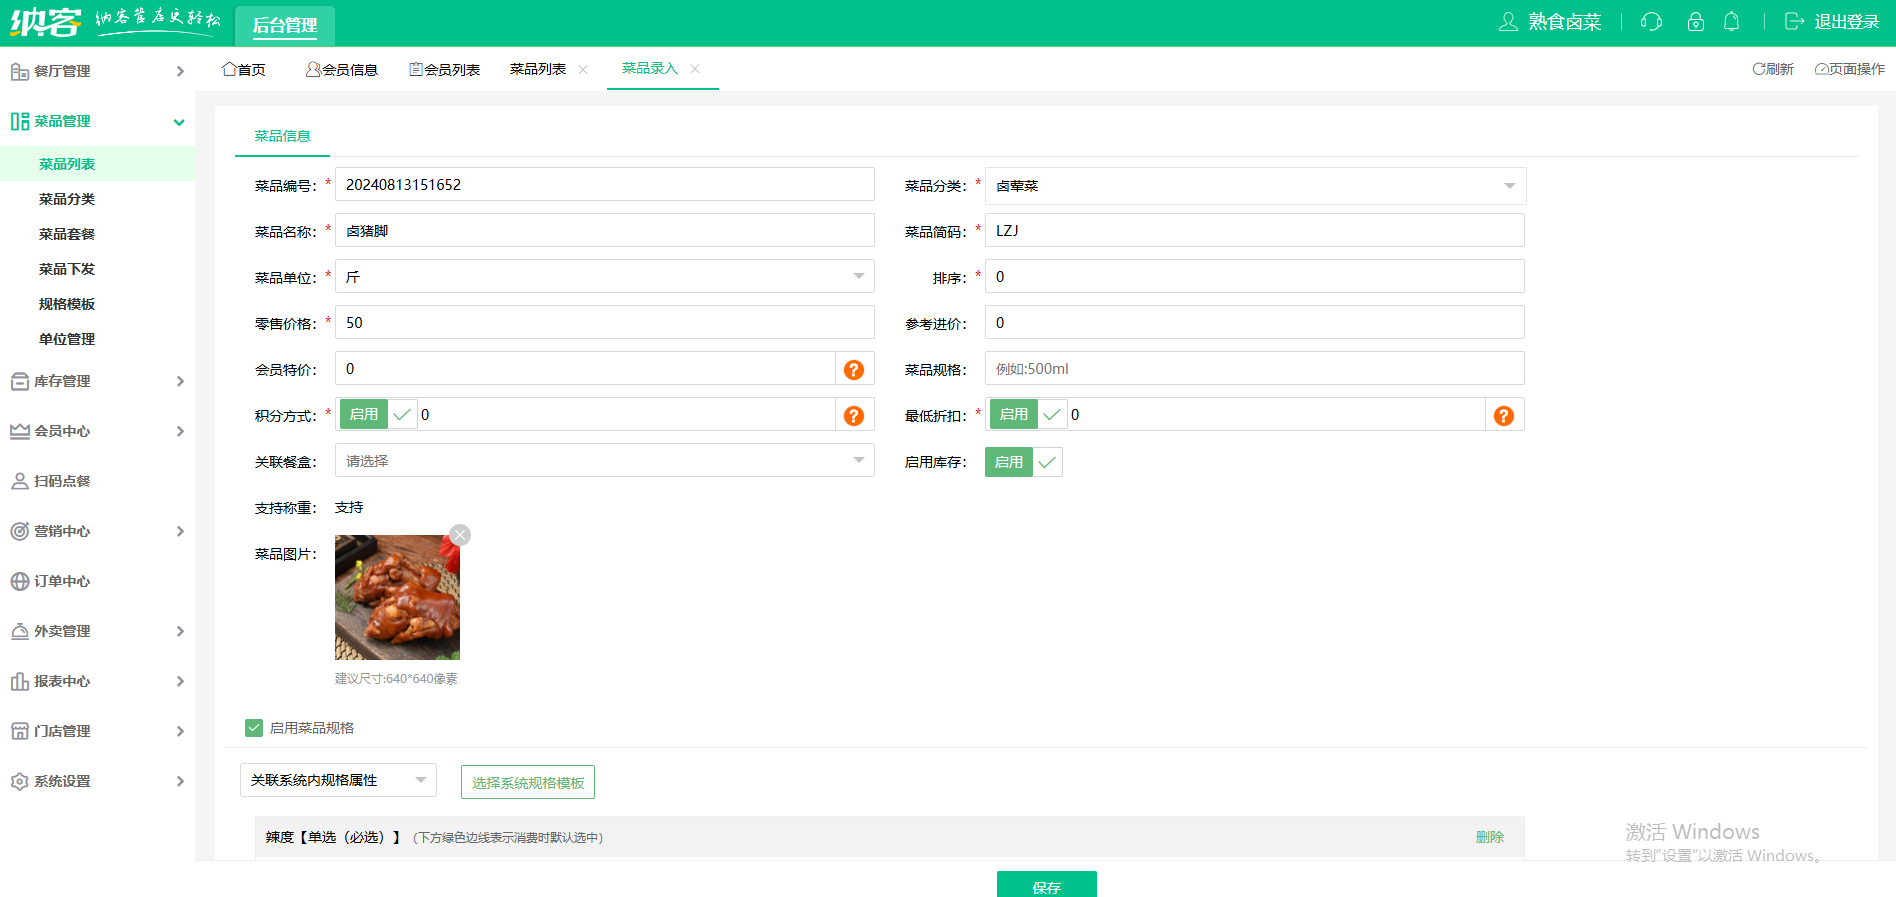Click help icon beside 会员特价 field

tap(854, 370)
